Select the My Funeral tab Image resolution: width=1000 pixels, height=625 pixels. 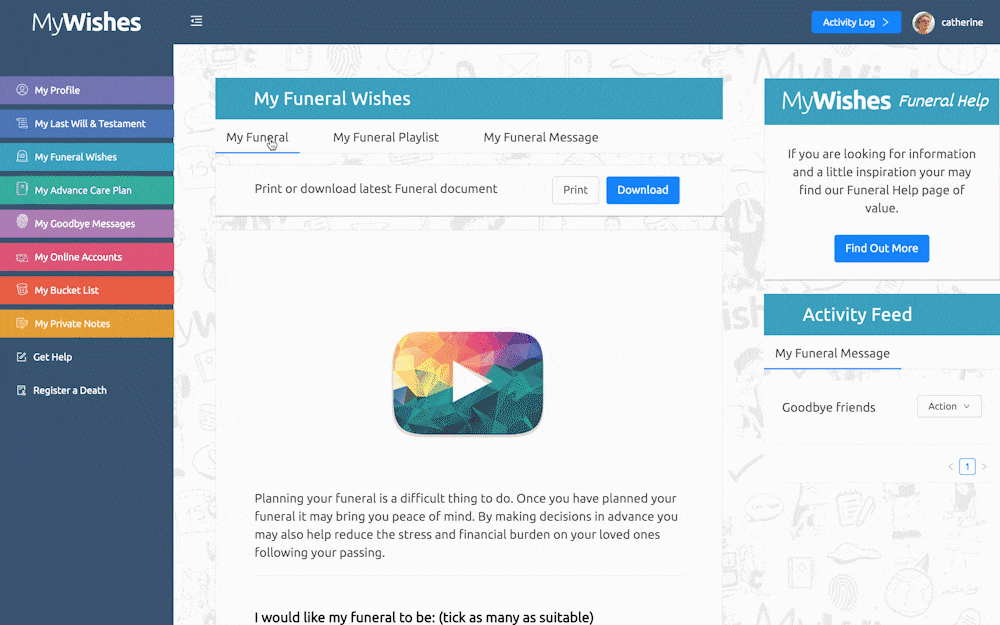(257, 137)
